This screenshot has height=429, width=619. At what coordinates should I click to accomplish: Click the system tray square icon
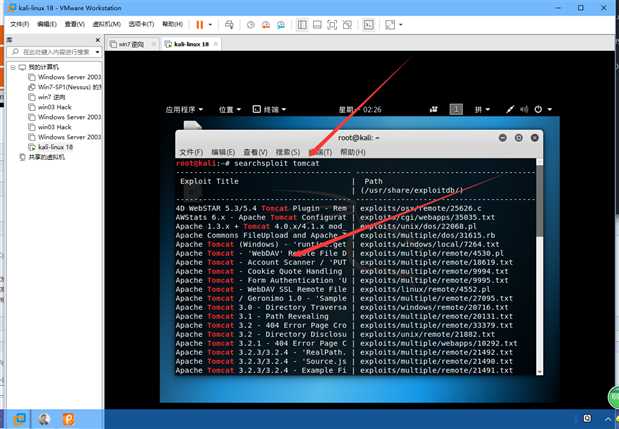tap(587, 418)
